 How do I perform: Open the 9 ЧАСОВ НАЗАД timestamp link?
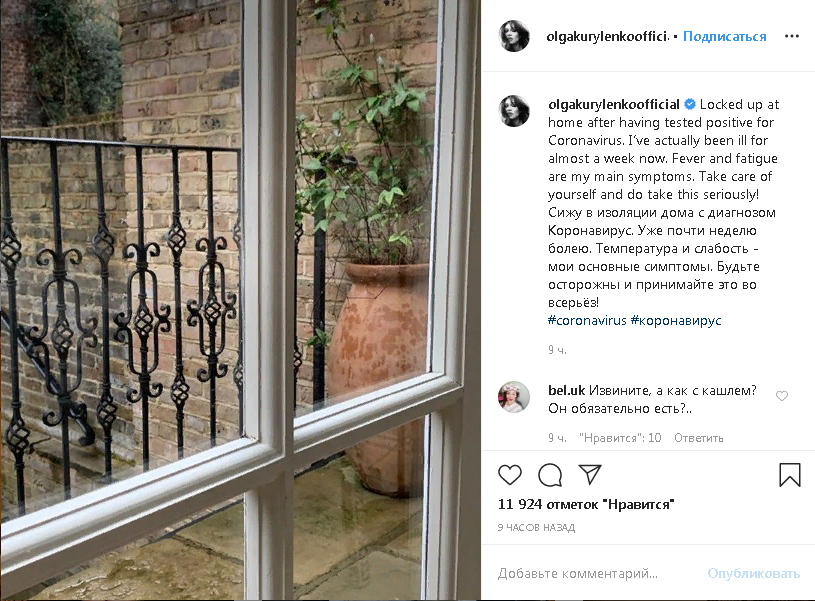pos(536,528)
